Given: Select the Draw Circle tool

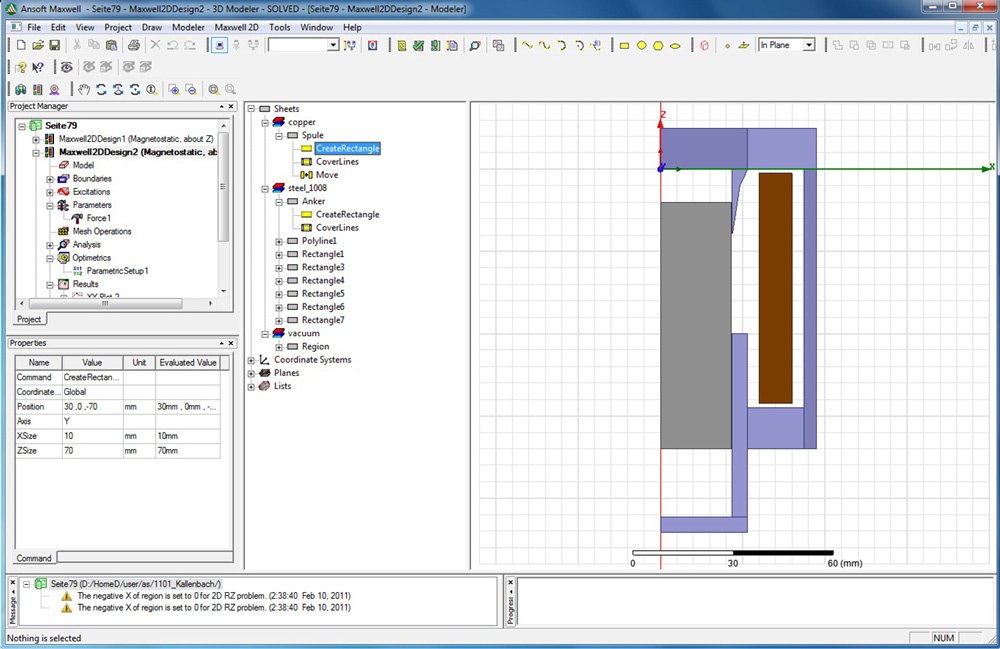Looking at the screenshot, I should coord(641,45).
